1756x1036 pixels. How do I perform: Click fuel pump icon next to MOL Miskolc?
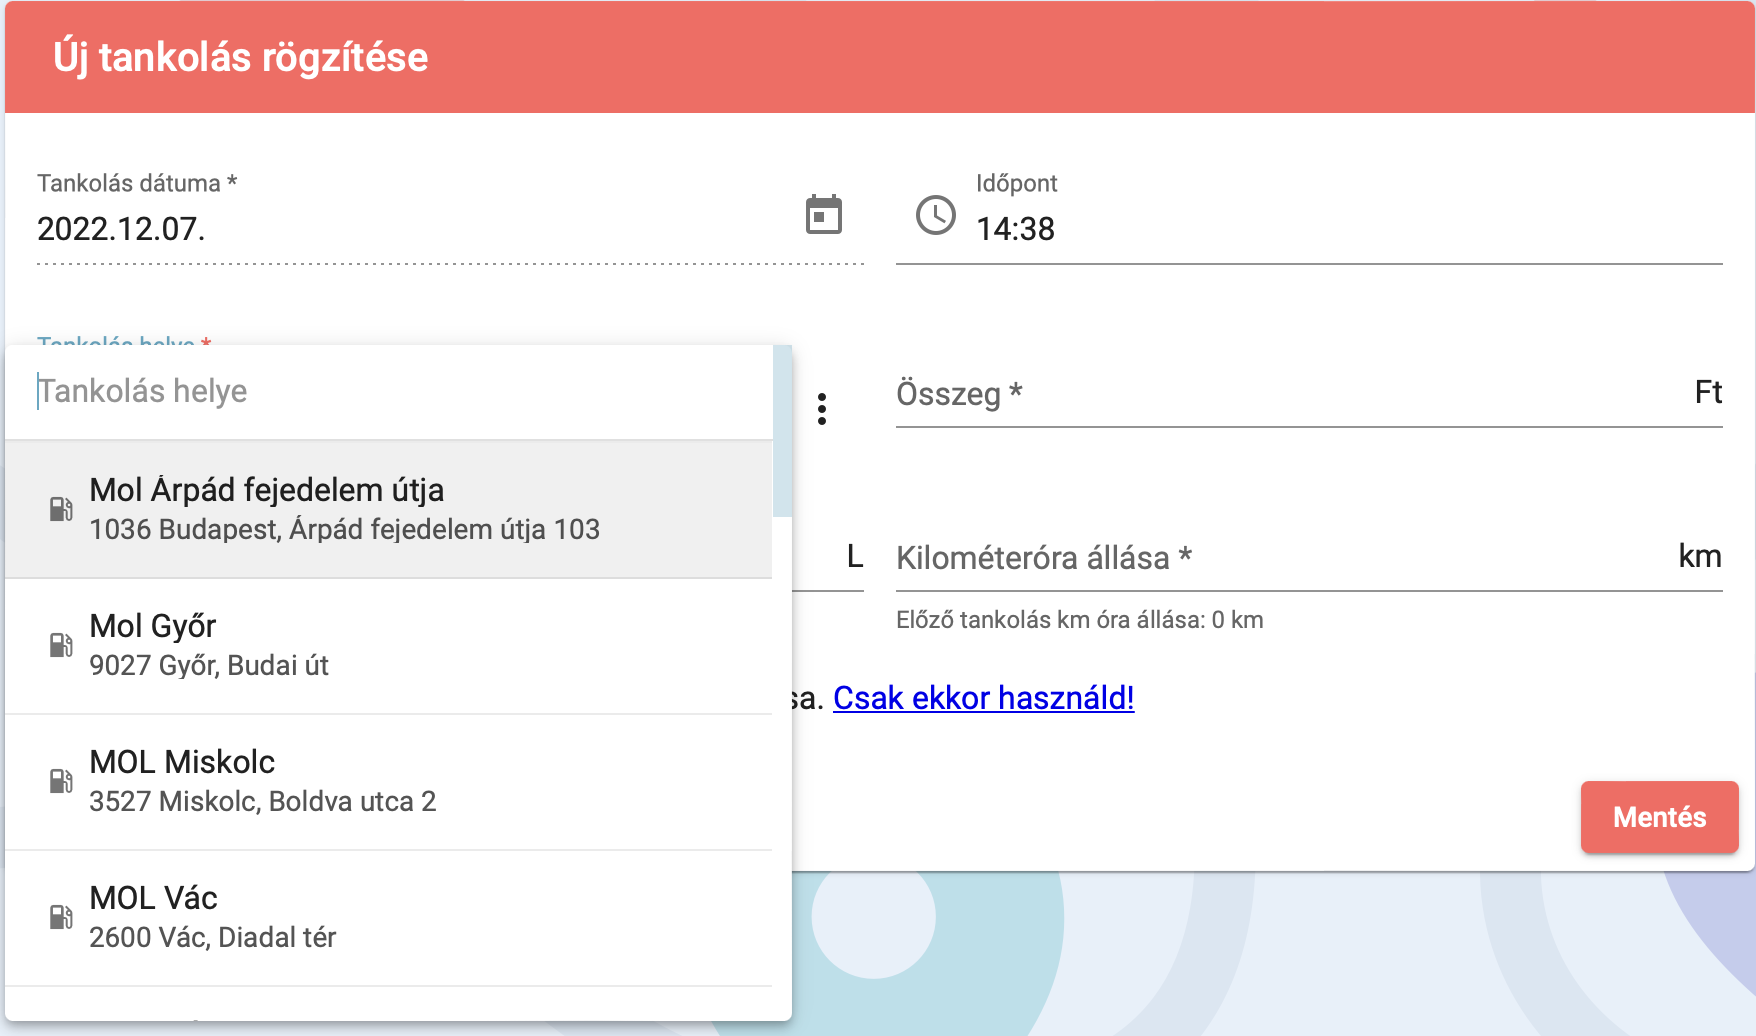pyautogui.click(x=61, y=781)
